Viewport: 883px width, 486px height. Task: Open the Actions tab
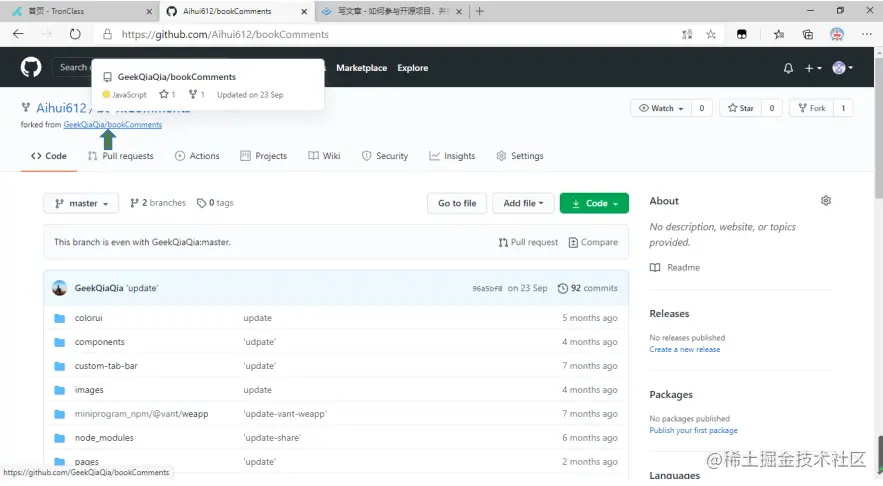pos(197,156)
